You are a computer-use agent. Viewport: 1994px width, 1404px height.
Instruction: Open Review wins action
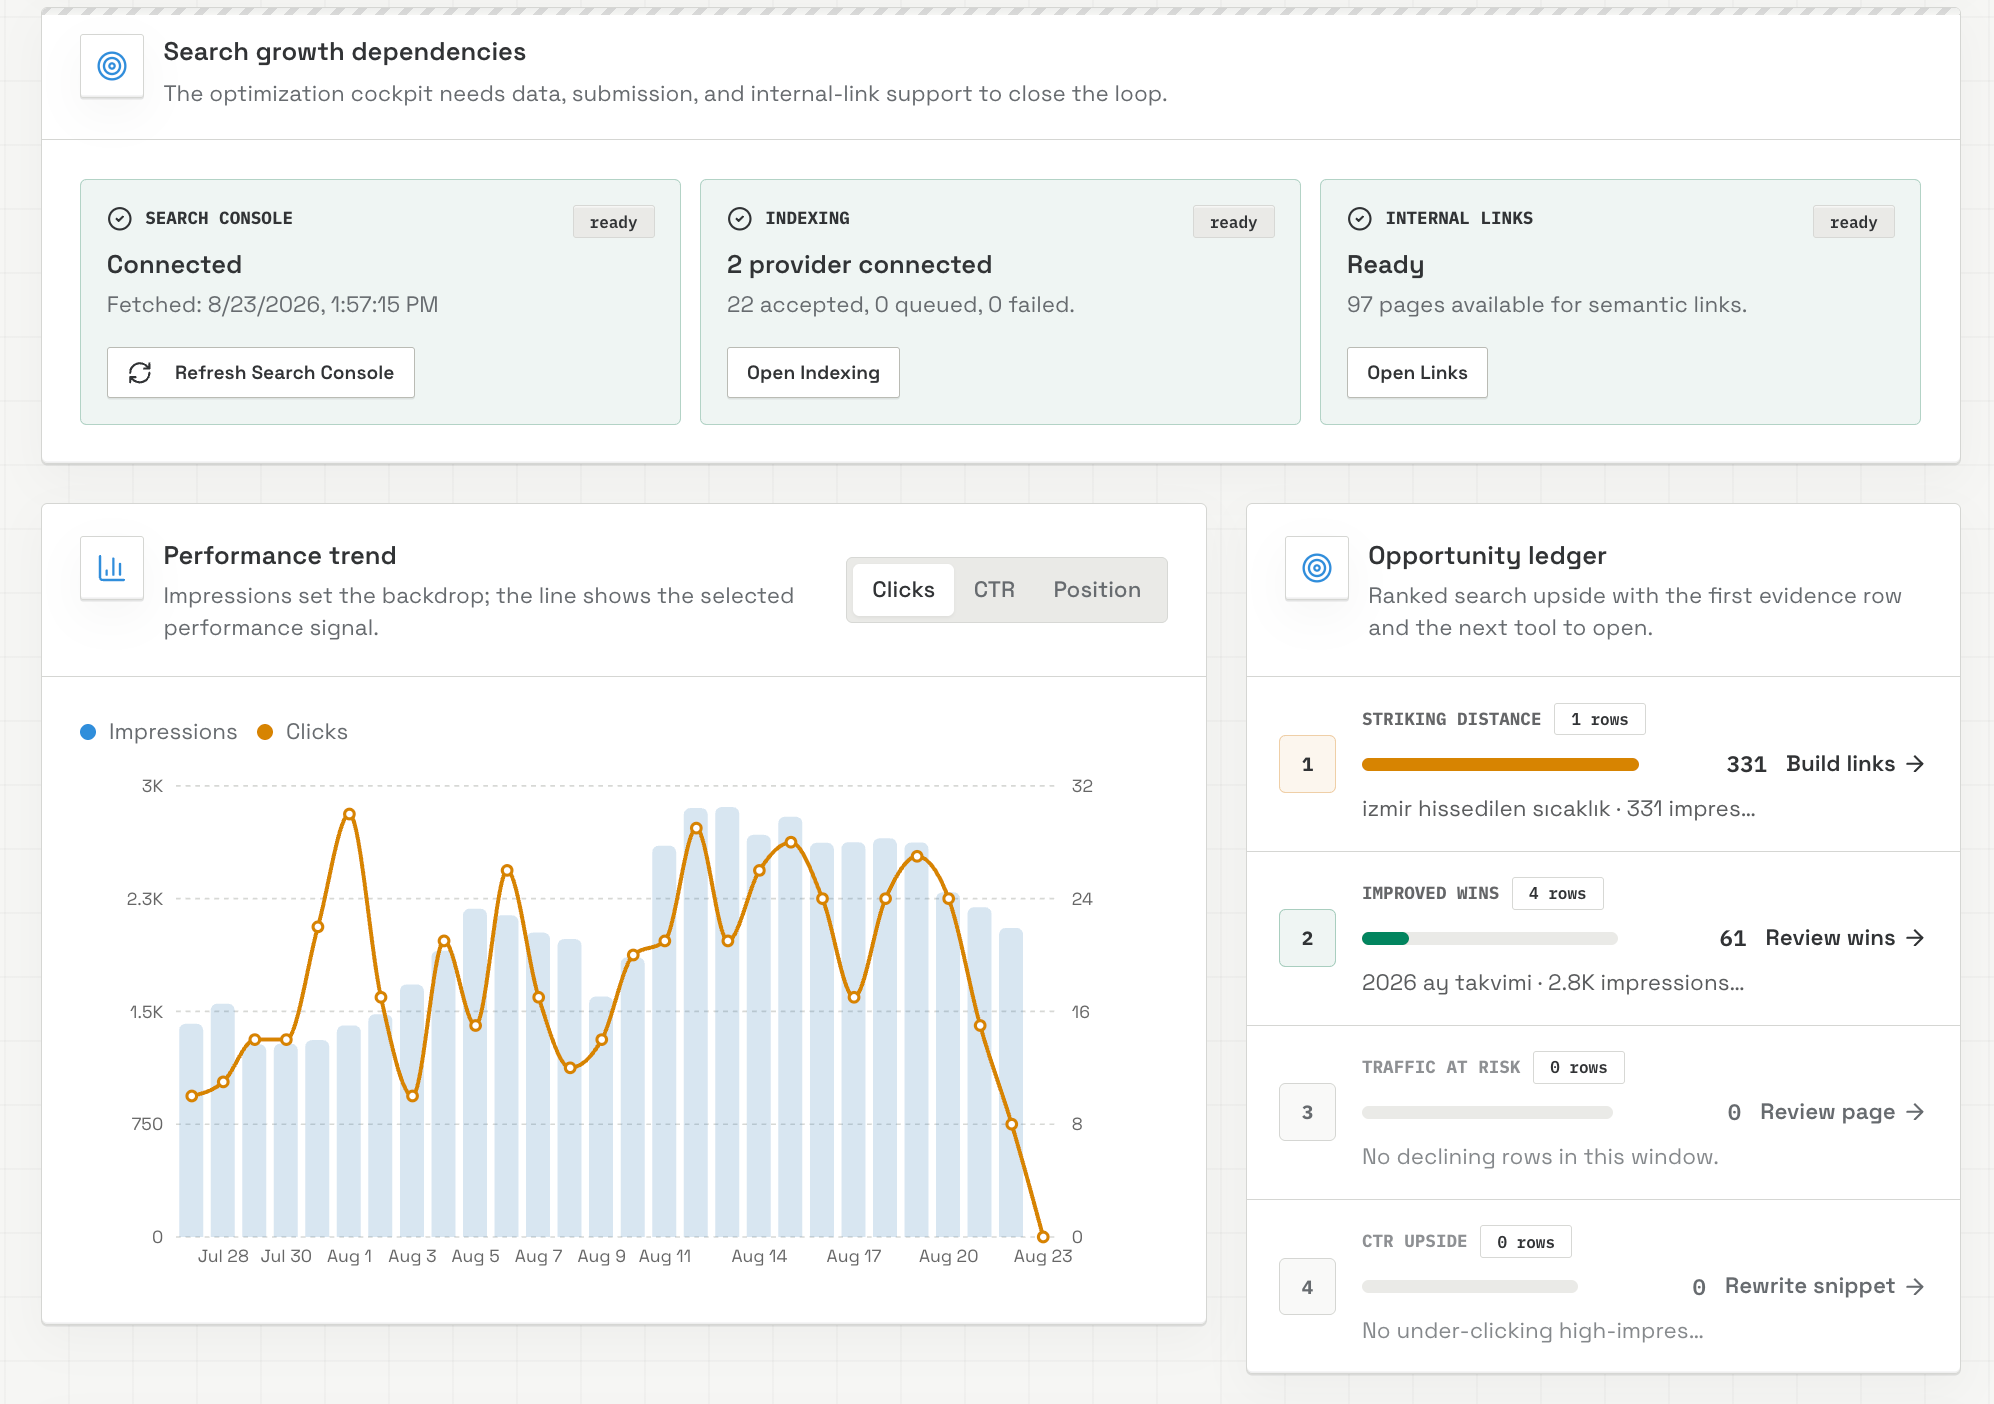point(1845,938)
